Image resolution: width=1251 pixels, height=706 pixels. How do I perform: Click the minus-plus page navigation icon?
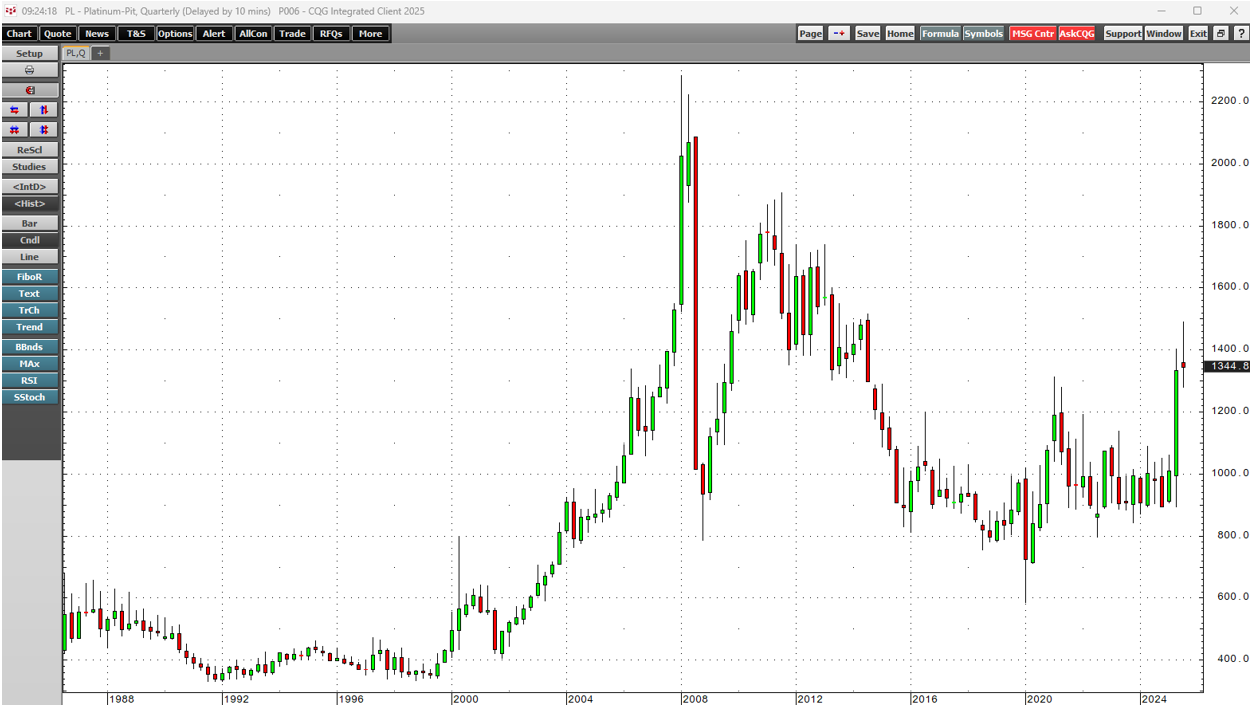coord(839,34)
